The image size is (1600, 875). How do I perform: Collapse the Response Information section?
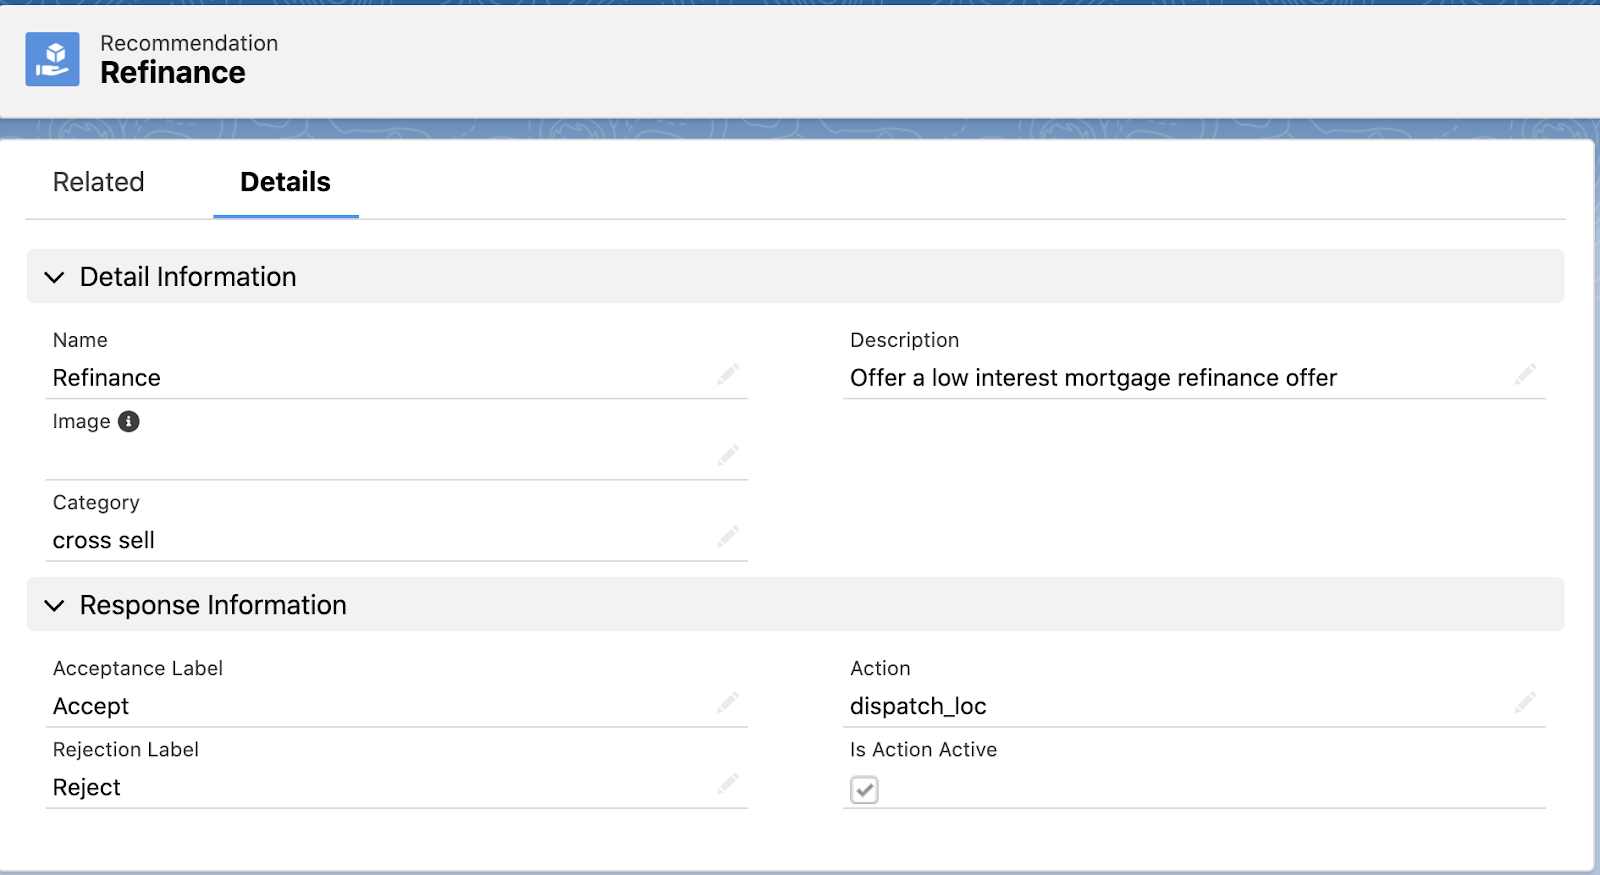55,605
